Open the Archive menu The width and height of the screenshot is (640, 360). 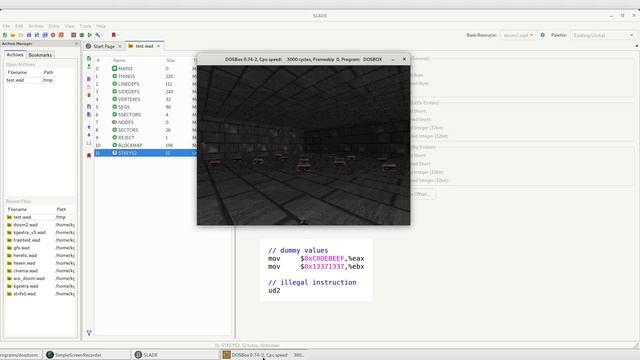(36, 26)
